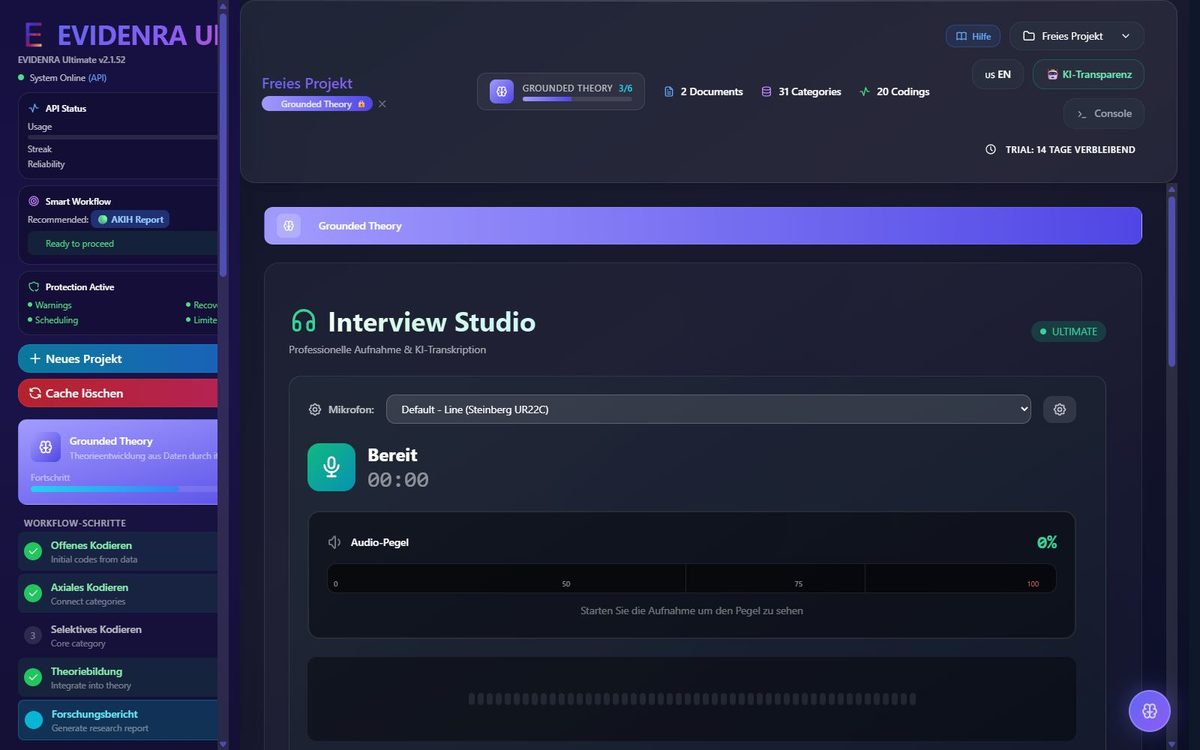Screen dimensions: 1200x750
Task: Click the Axiales Kodieren green checkmark
Action: (33, 593)
